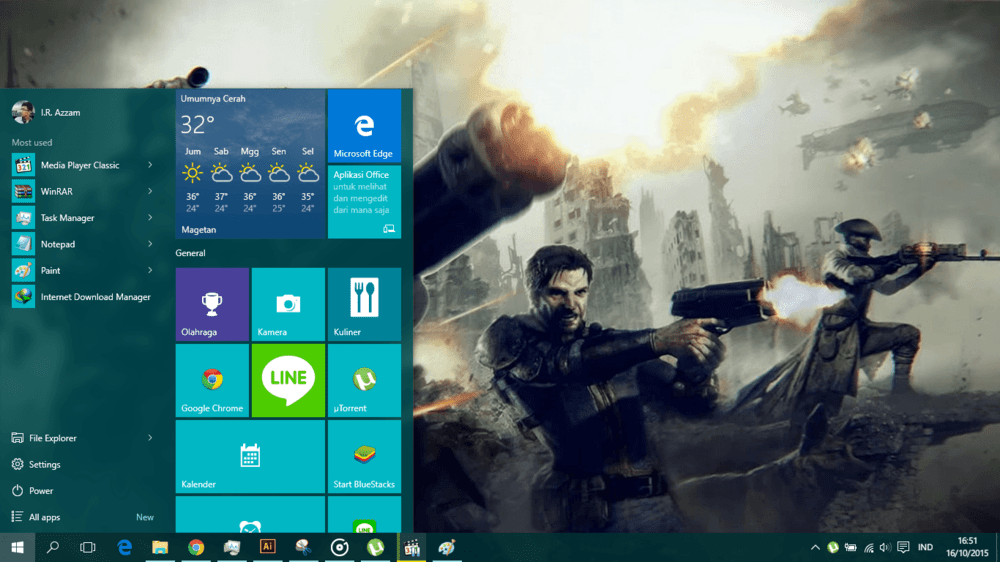Launch Edge from the taskbar
This screenshot has width=1000, height=562.
pos(124,547)
